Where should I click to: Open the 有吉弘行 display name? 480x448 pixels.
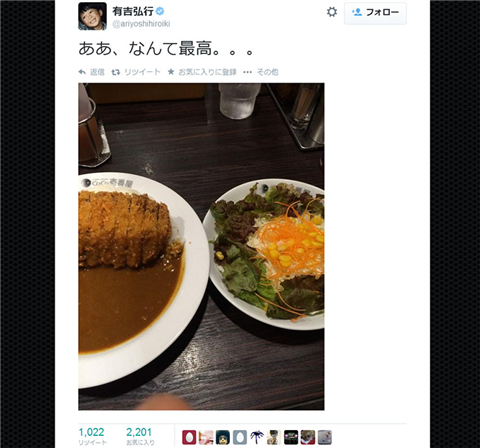[132, 11]
